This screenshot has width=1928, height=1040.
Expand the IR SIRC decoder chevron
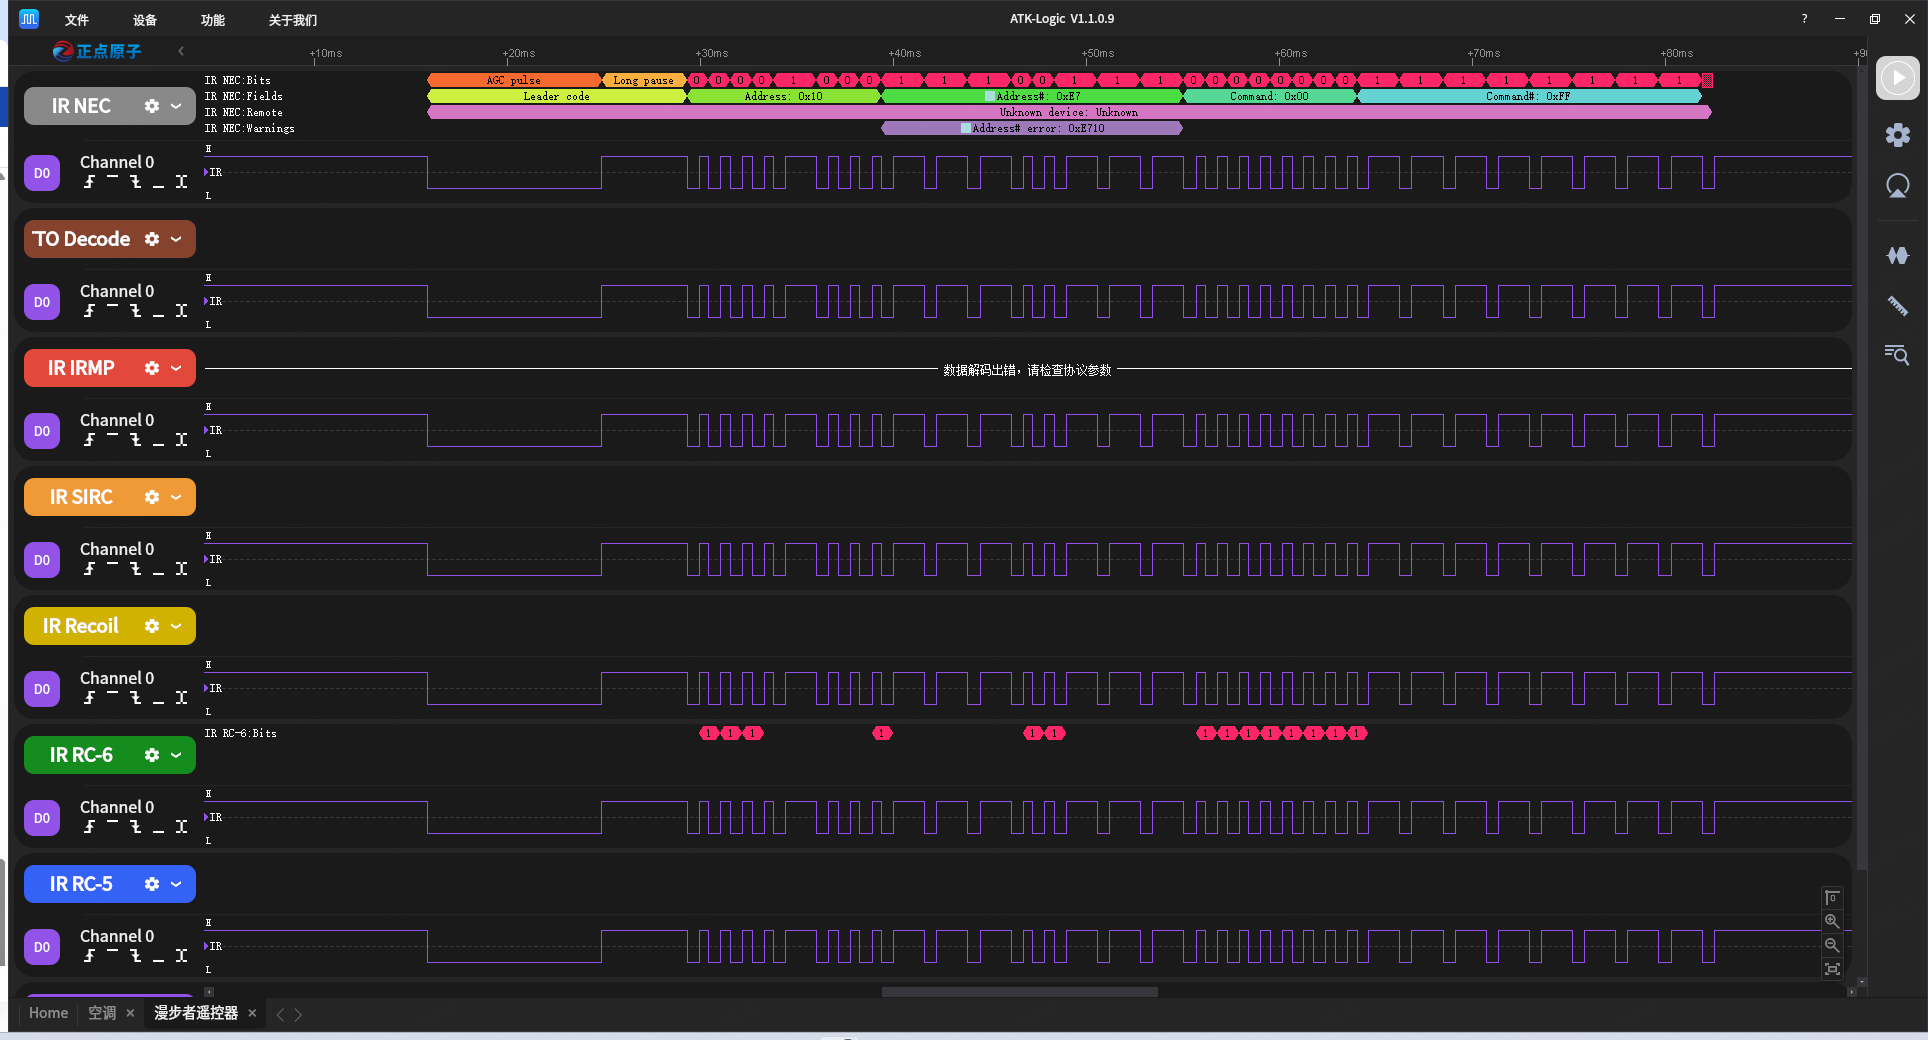pos(176,497)
